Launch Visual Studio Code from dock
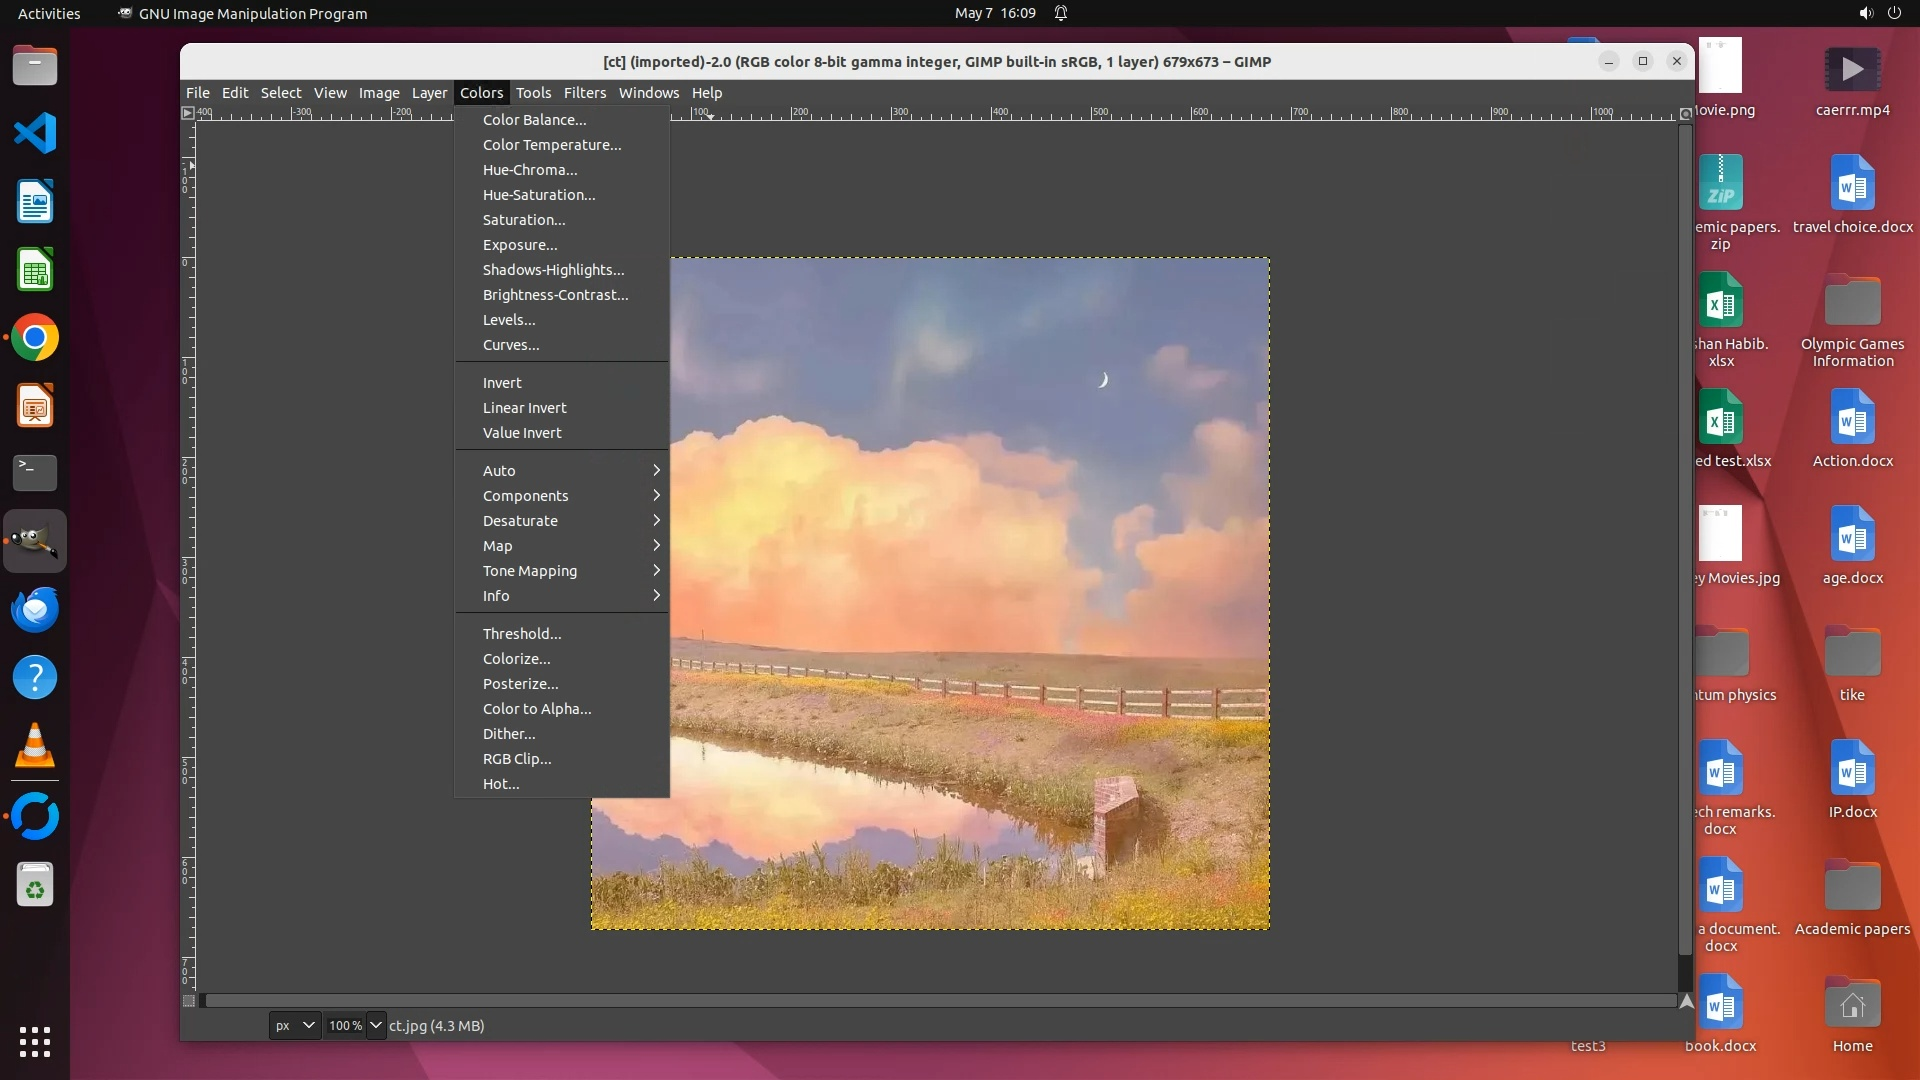Image resolution: width=1920 pixels, height=1080 pixels. click(35, 133)
